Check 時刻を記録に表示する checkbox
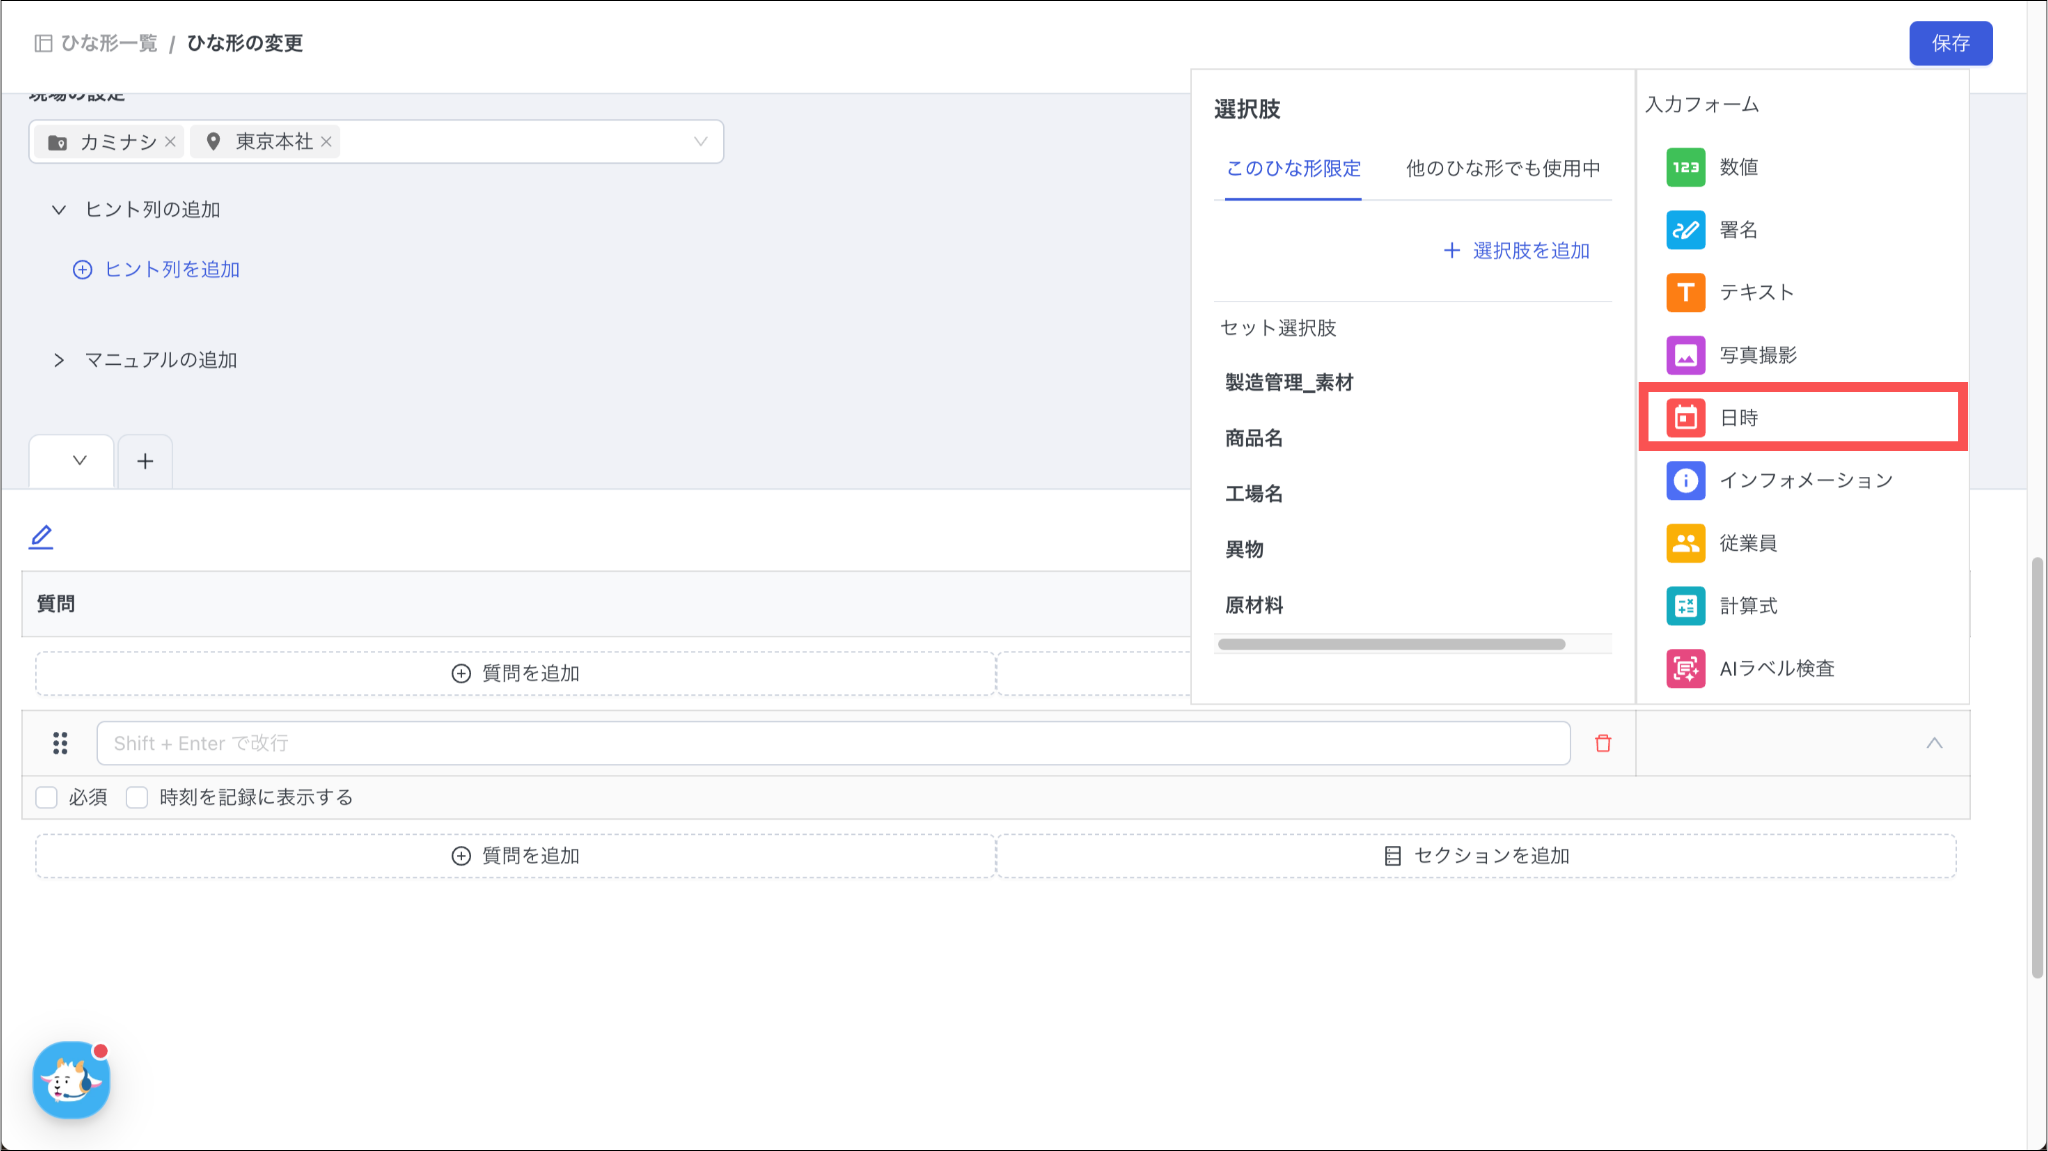The height and width of the screenshot is (1151, 2048). tap(137, 797)
